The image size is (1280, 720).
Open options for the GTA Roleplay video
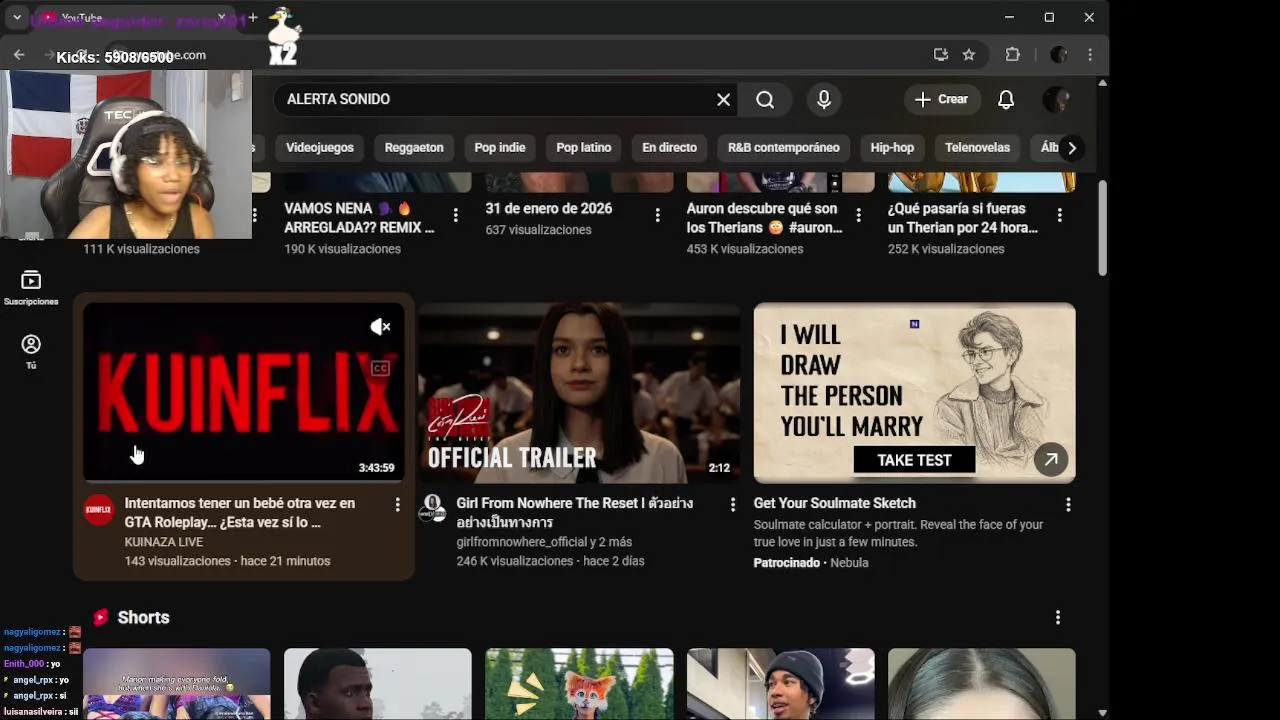(397, 505)
